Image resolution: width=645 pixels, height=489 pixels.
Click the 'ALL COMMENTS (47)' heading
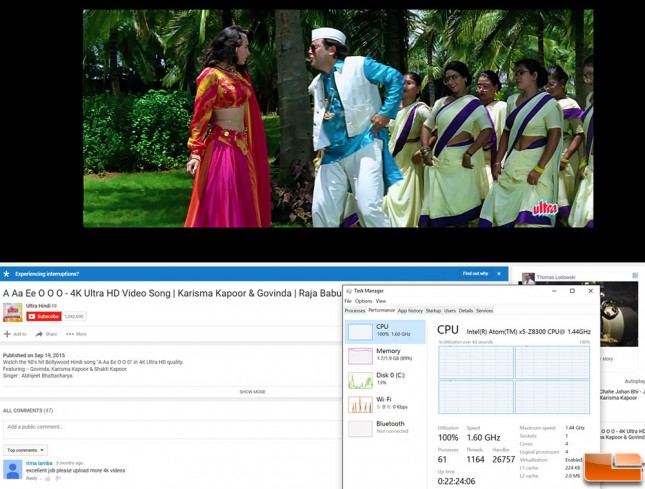coord(28,410)
